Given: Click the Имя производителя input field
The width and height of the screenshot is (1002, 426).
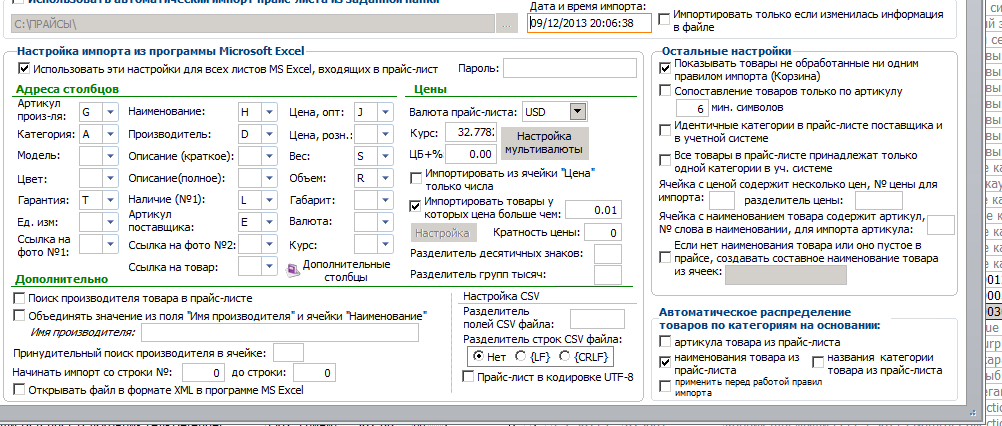Looking at the screenshot, I should [x=280, y=333].
